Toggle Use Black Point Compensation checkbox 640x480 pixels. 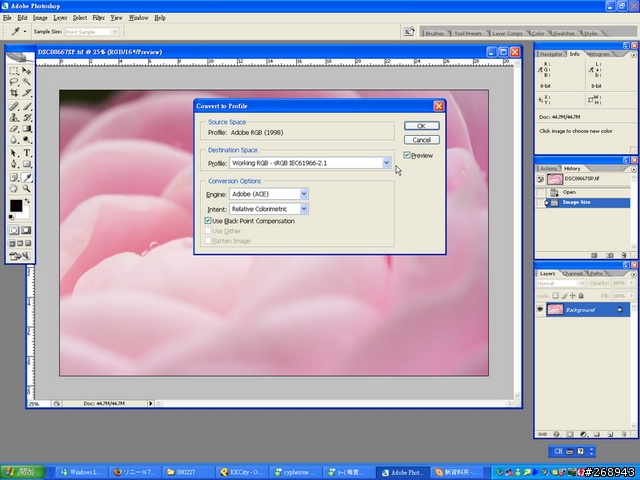[x=208, y=221]
